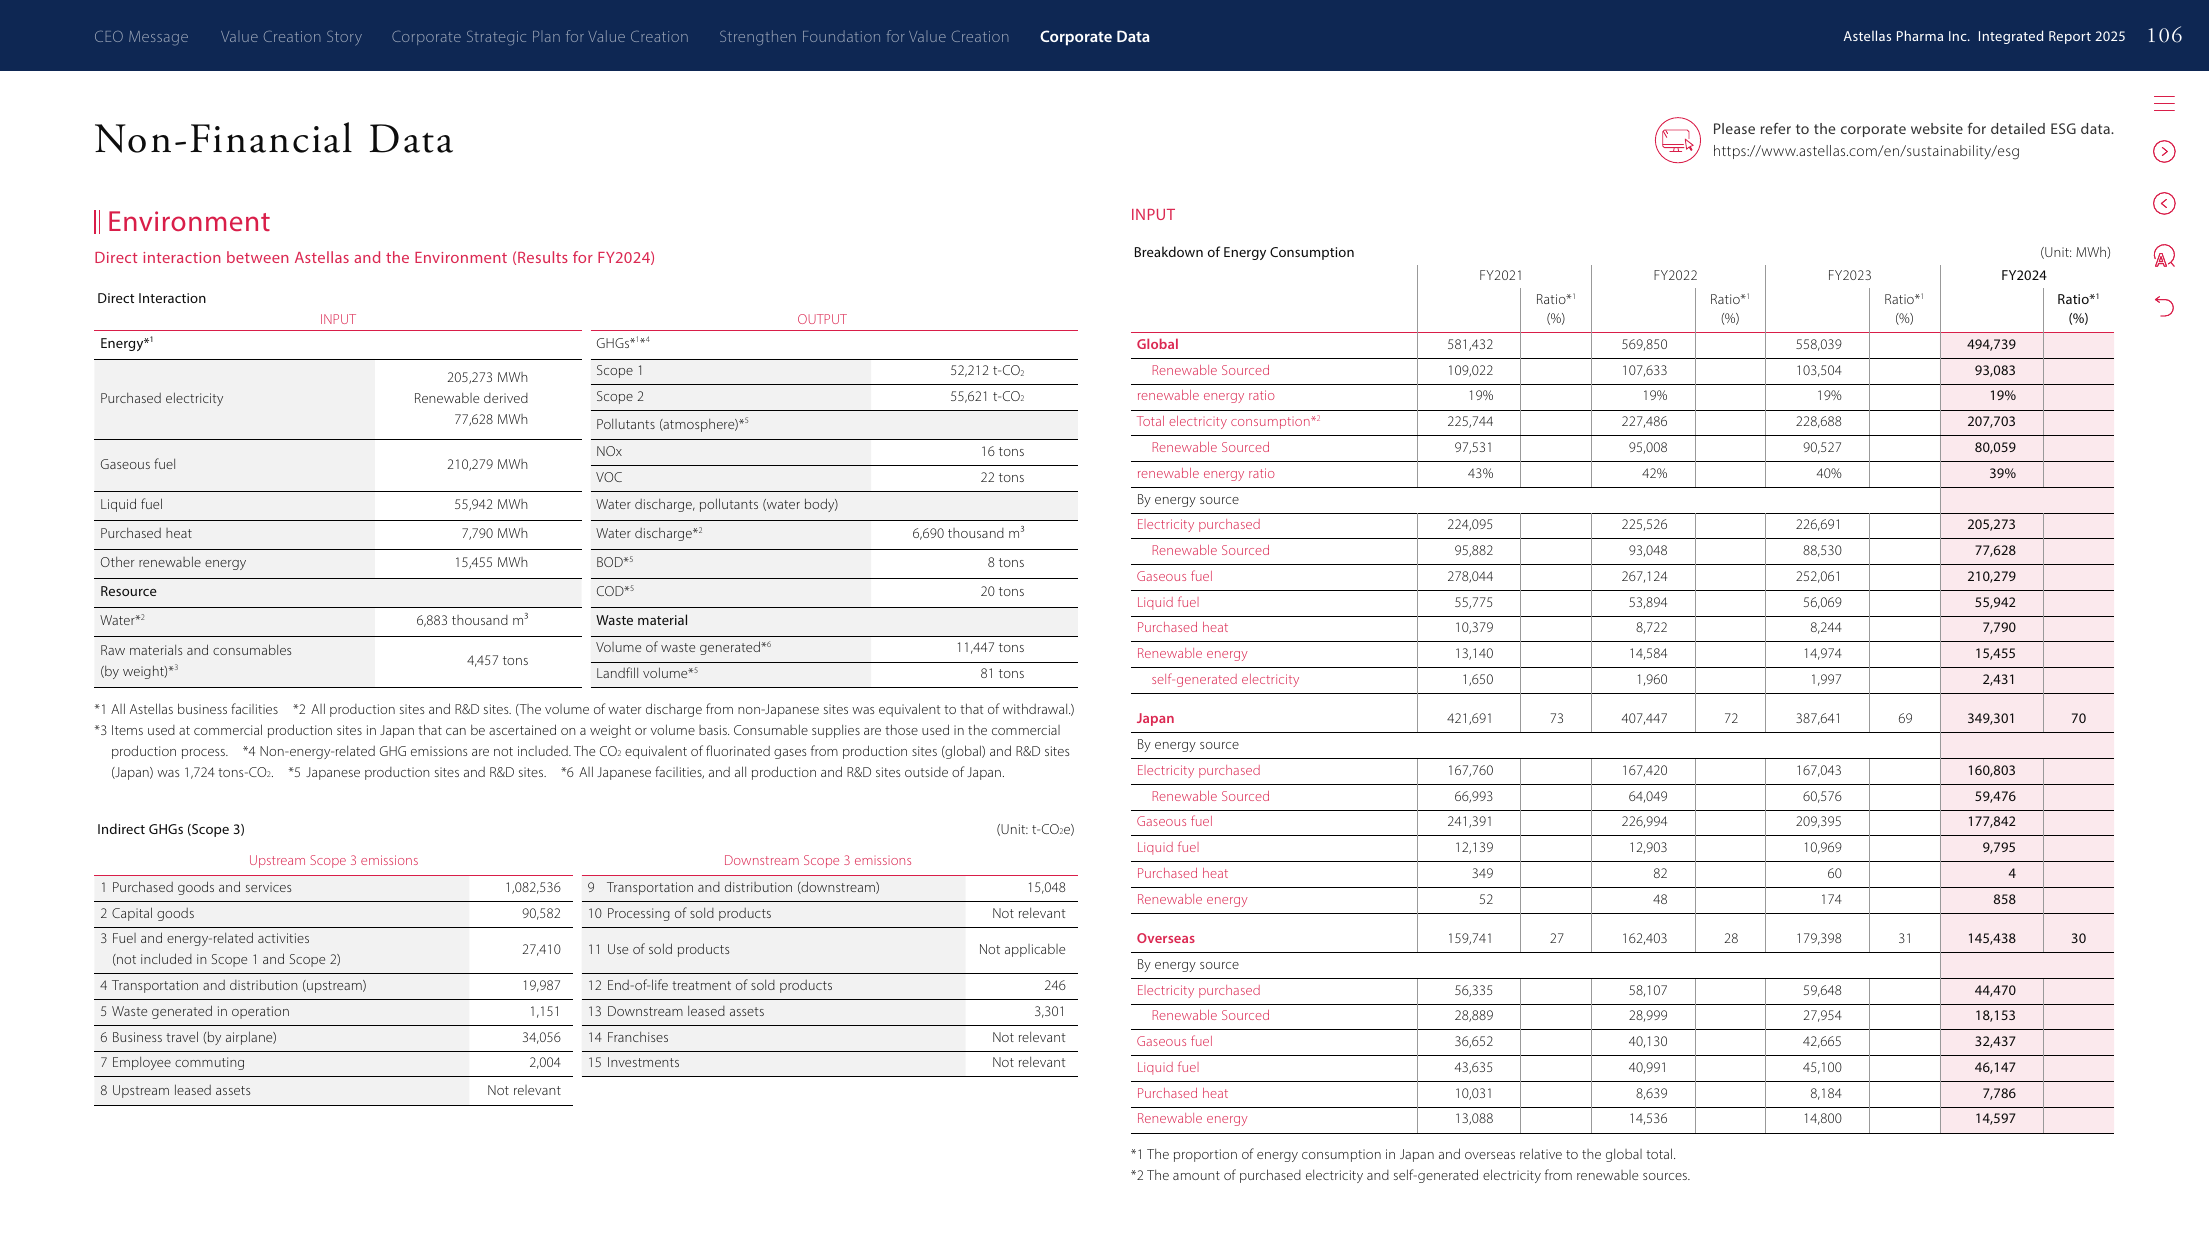
Task: Click Purchased electricity row label
Action: (162, 398)
